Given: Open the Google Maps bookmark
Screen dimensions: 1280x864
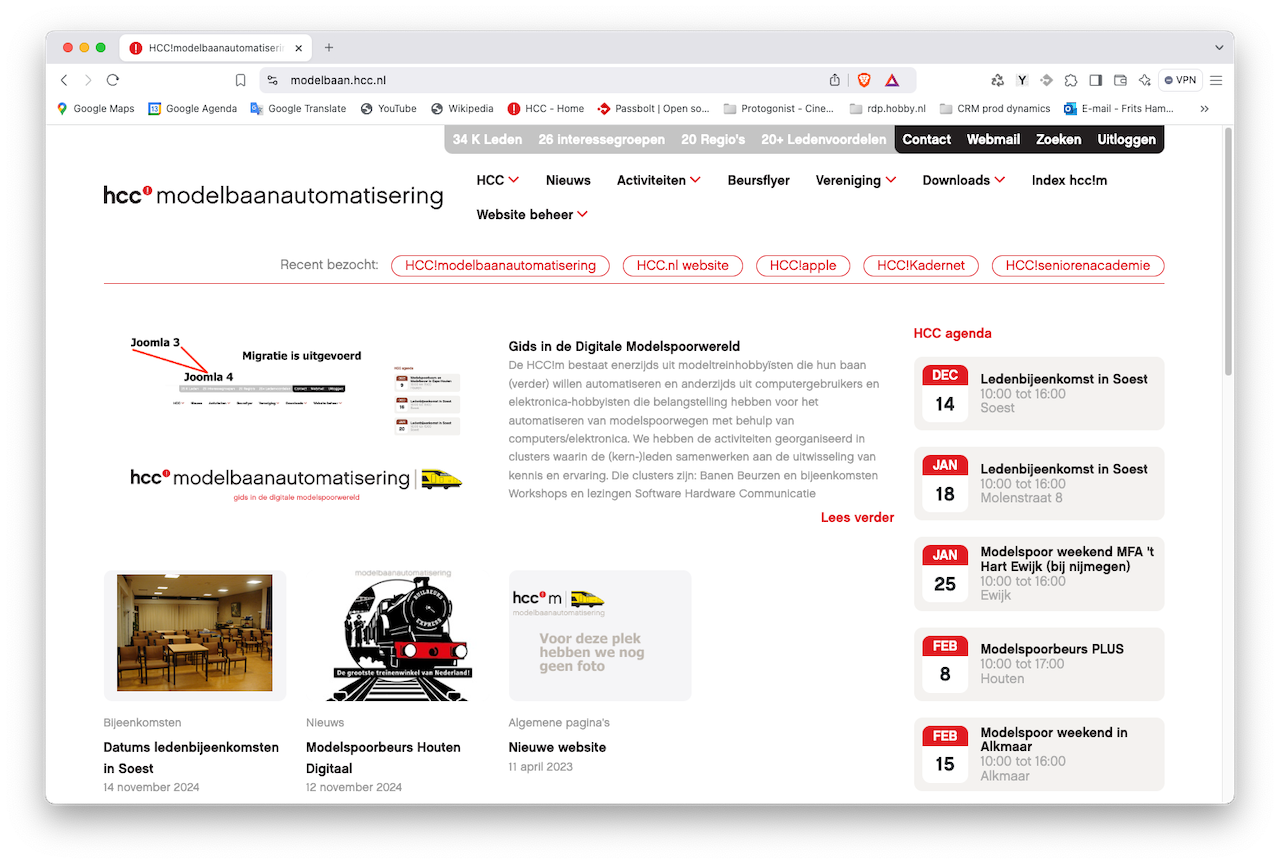Looking at the screenshot, I should tap(95, 108).
